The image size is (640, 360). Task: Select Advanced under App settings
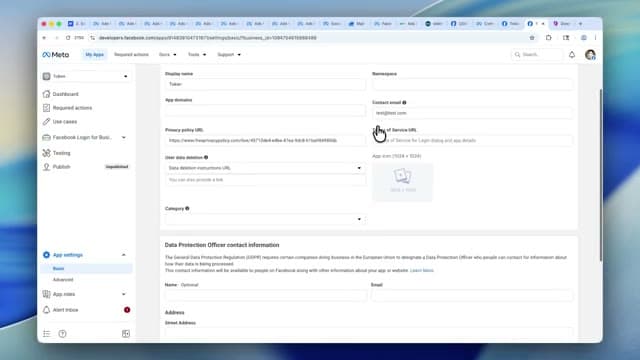click(x=63, y=280)
